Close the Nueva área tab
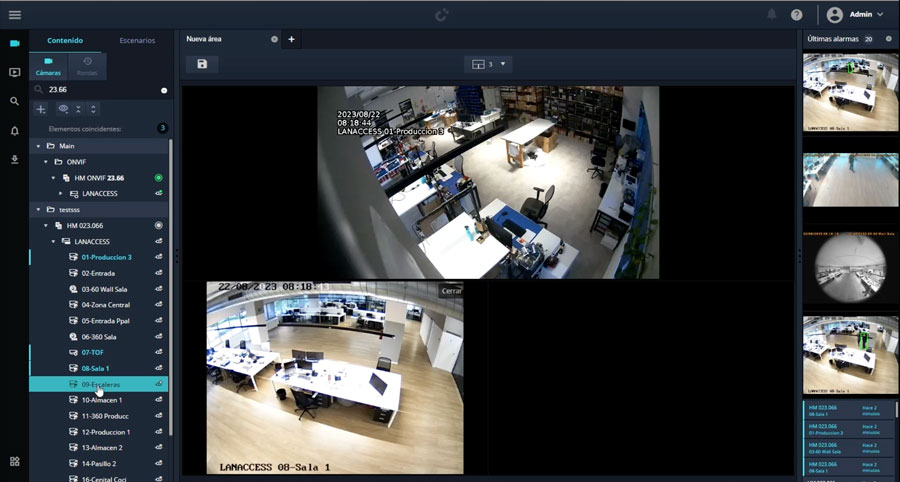 click(274, 39)
